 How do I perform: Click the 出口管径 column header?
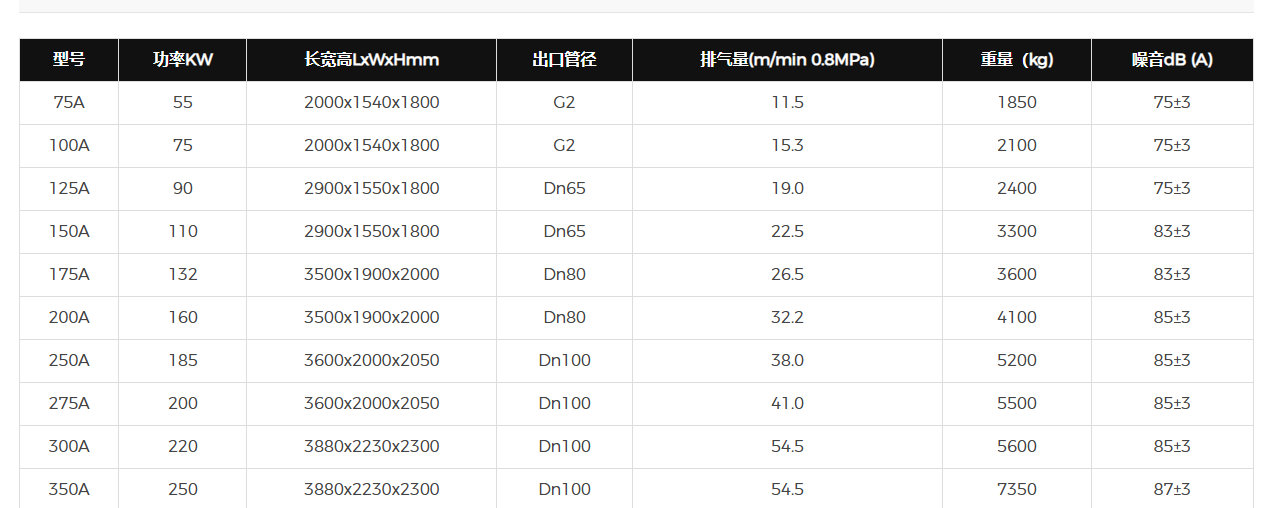coord(564,60)
